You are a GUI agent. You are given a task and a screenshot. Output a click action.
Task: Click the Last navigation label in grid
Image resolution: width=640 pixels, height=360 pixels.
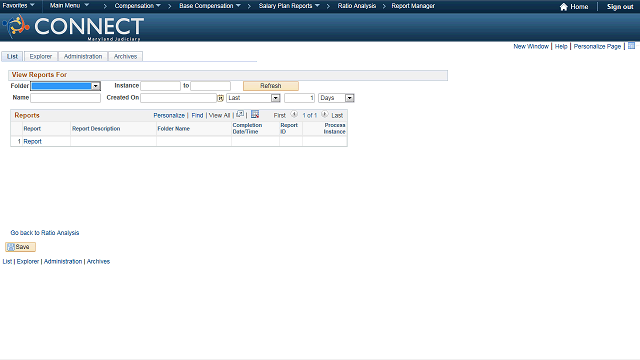(x=337, y=116)
